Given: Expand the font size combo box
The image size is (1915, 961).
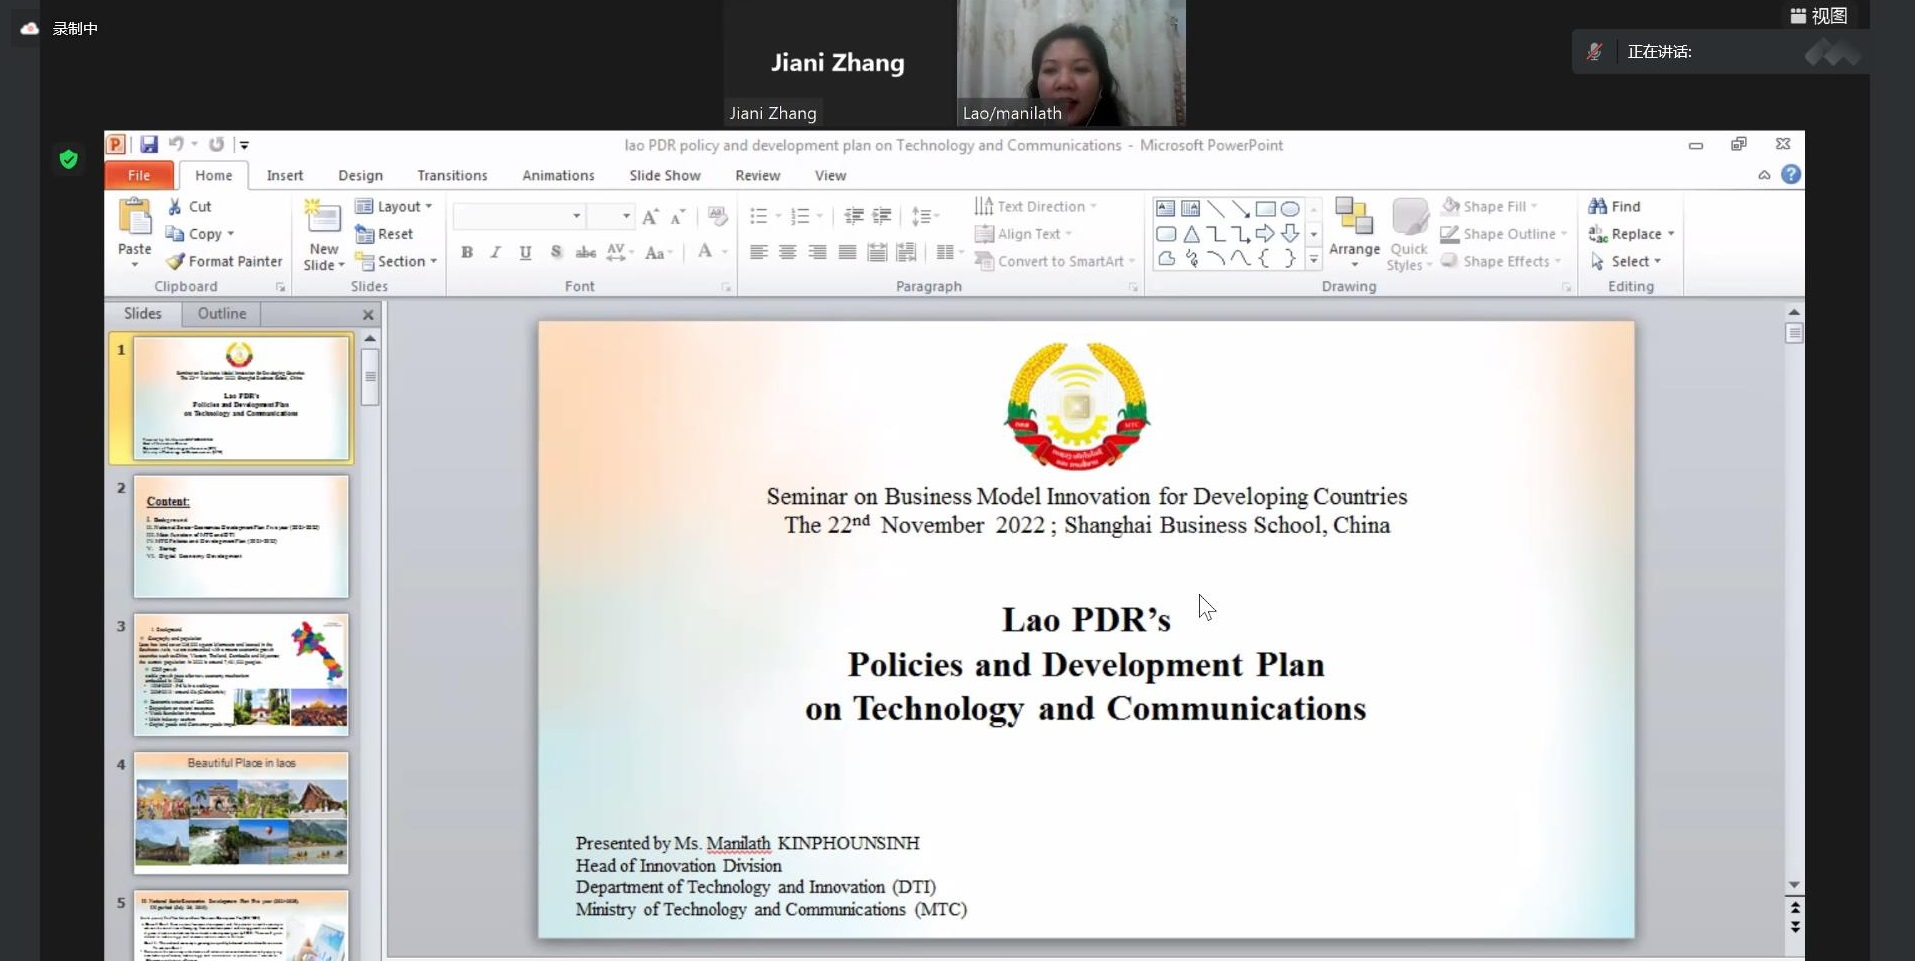Looking at the screenshot, I should (626, 216).
